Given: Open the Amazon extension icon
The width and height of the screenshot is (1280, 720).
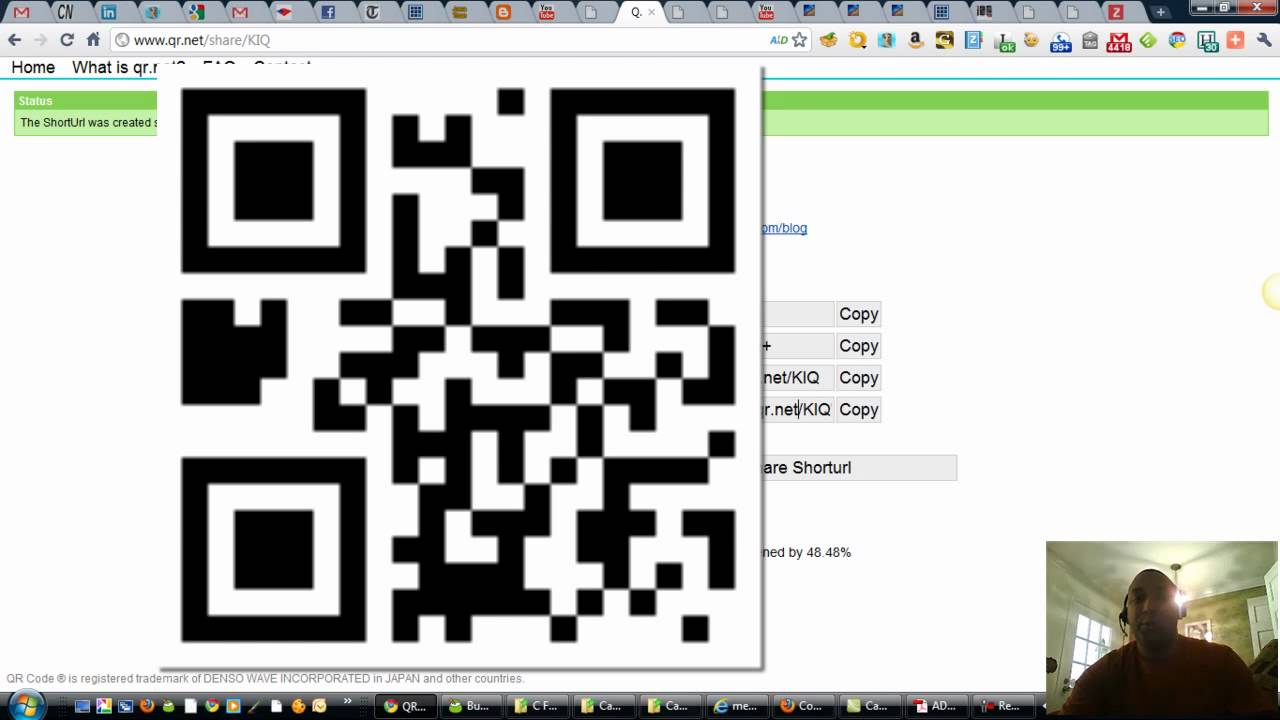Looking at the screenshot, I should point(915,40).
